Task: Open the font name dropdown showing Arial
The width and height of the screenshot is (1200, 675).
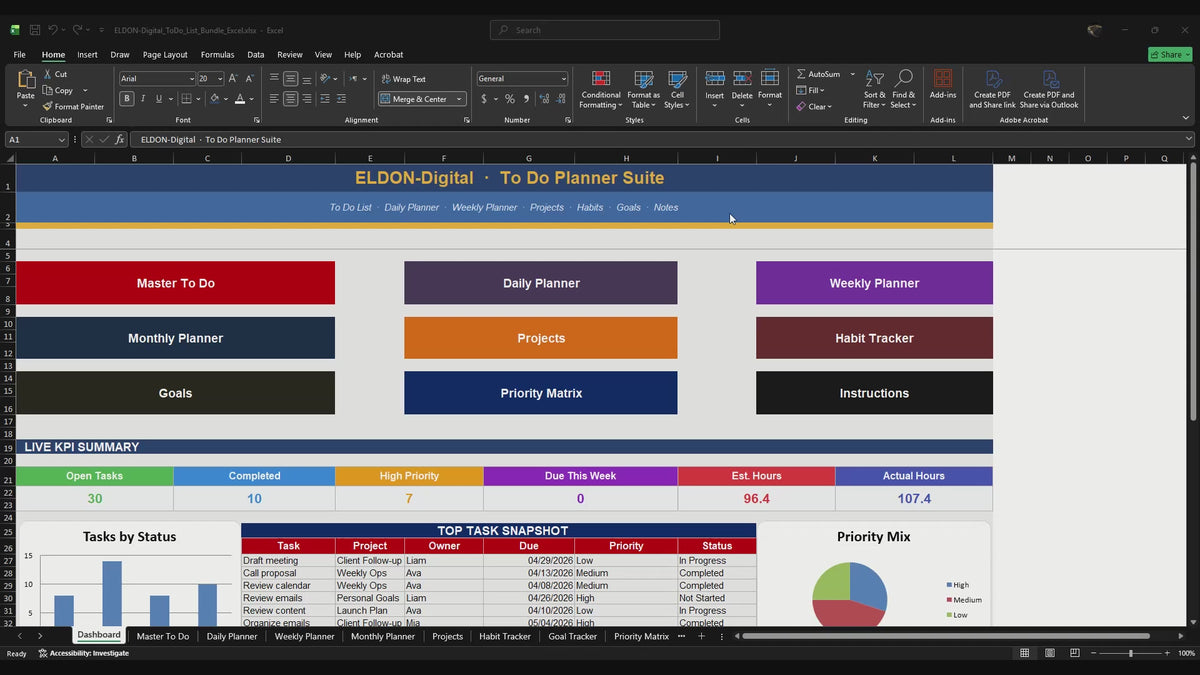Action: [191, 78]
